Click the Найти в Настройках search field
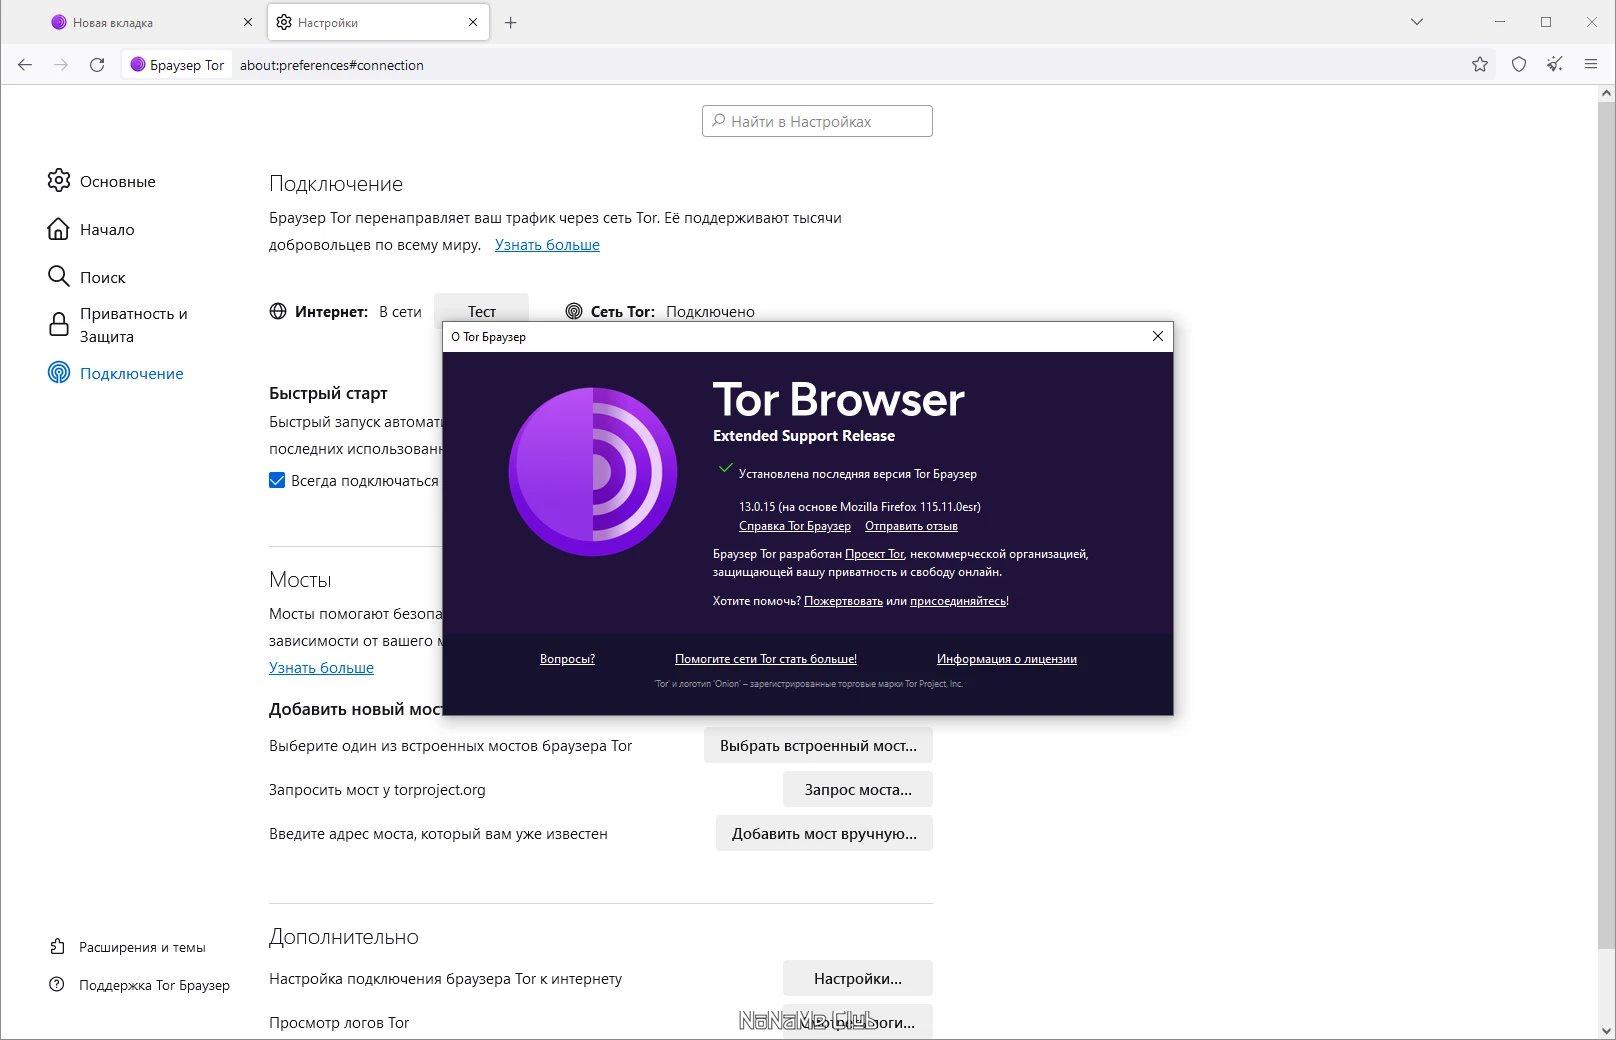This screenshot has height=1040, width=1616. [x=817, y=121]
